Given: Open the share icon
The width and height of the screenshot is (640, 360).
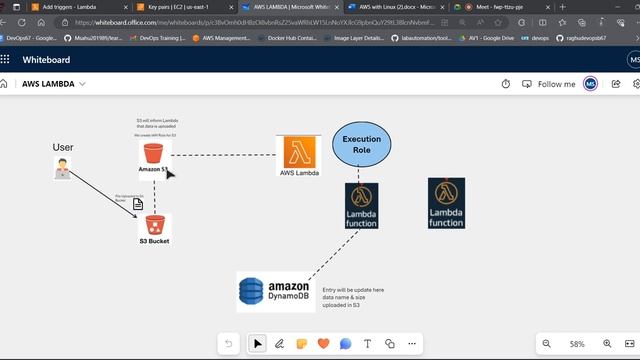Looking at the screenshot, I should [x=616, y=84].
